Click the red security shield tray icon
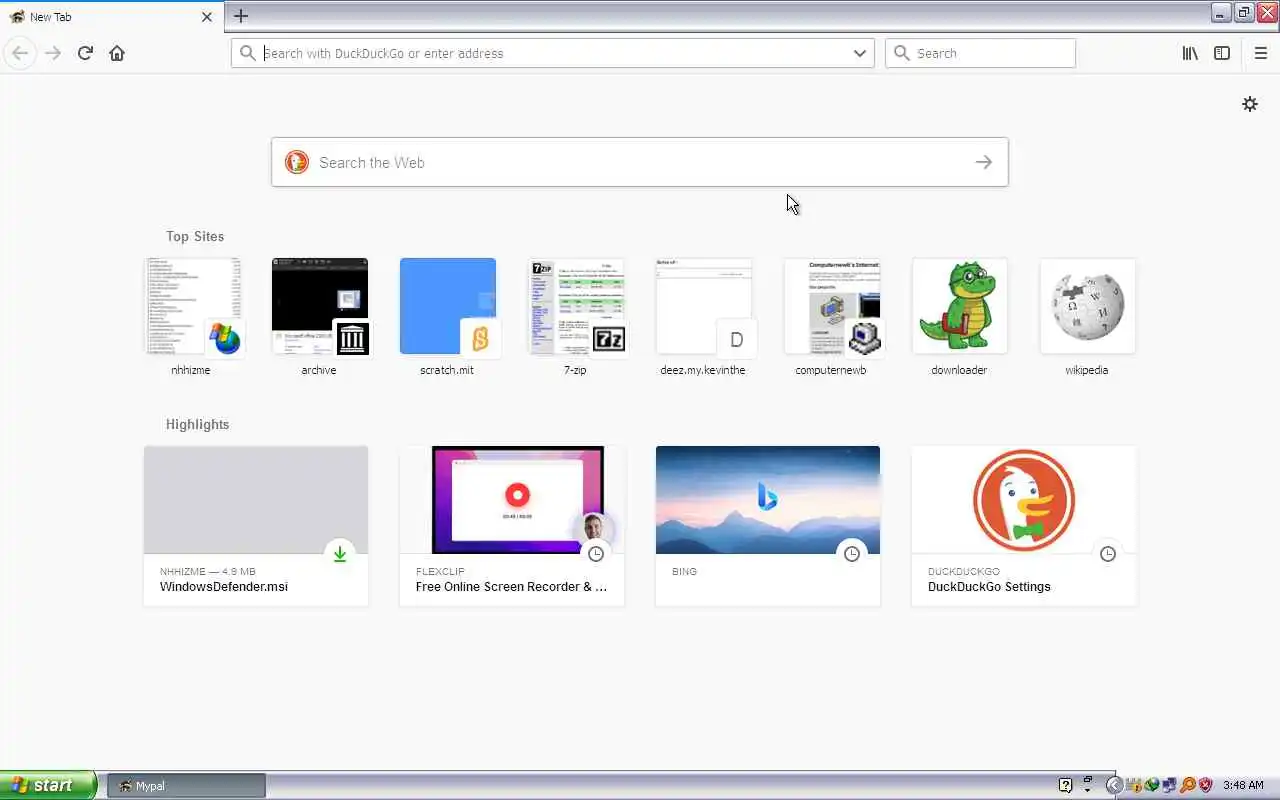 (1205, 785)
